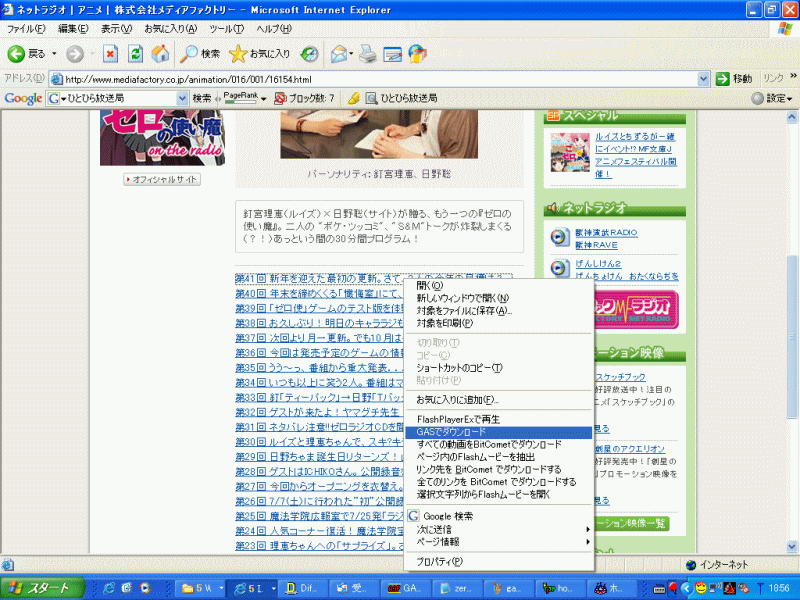Expand the リンク toolbar chevron
This screenshot has width=800, height=600.
click(793, 76)
